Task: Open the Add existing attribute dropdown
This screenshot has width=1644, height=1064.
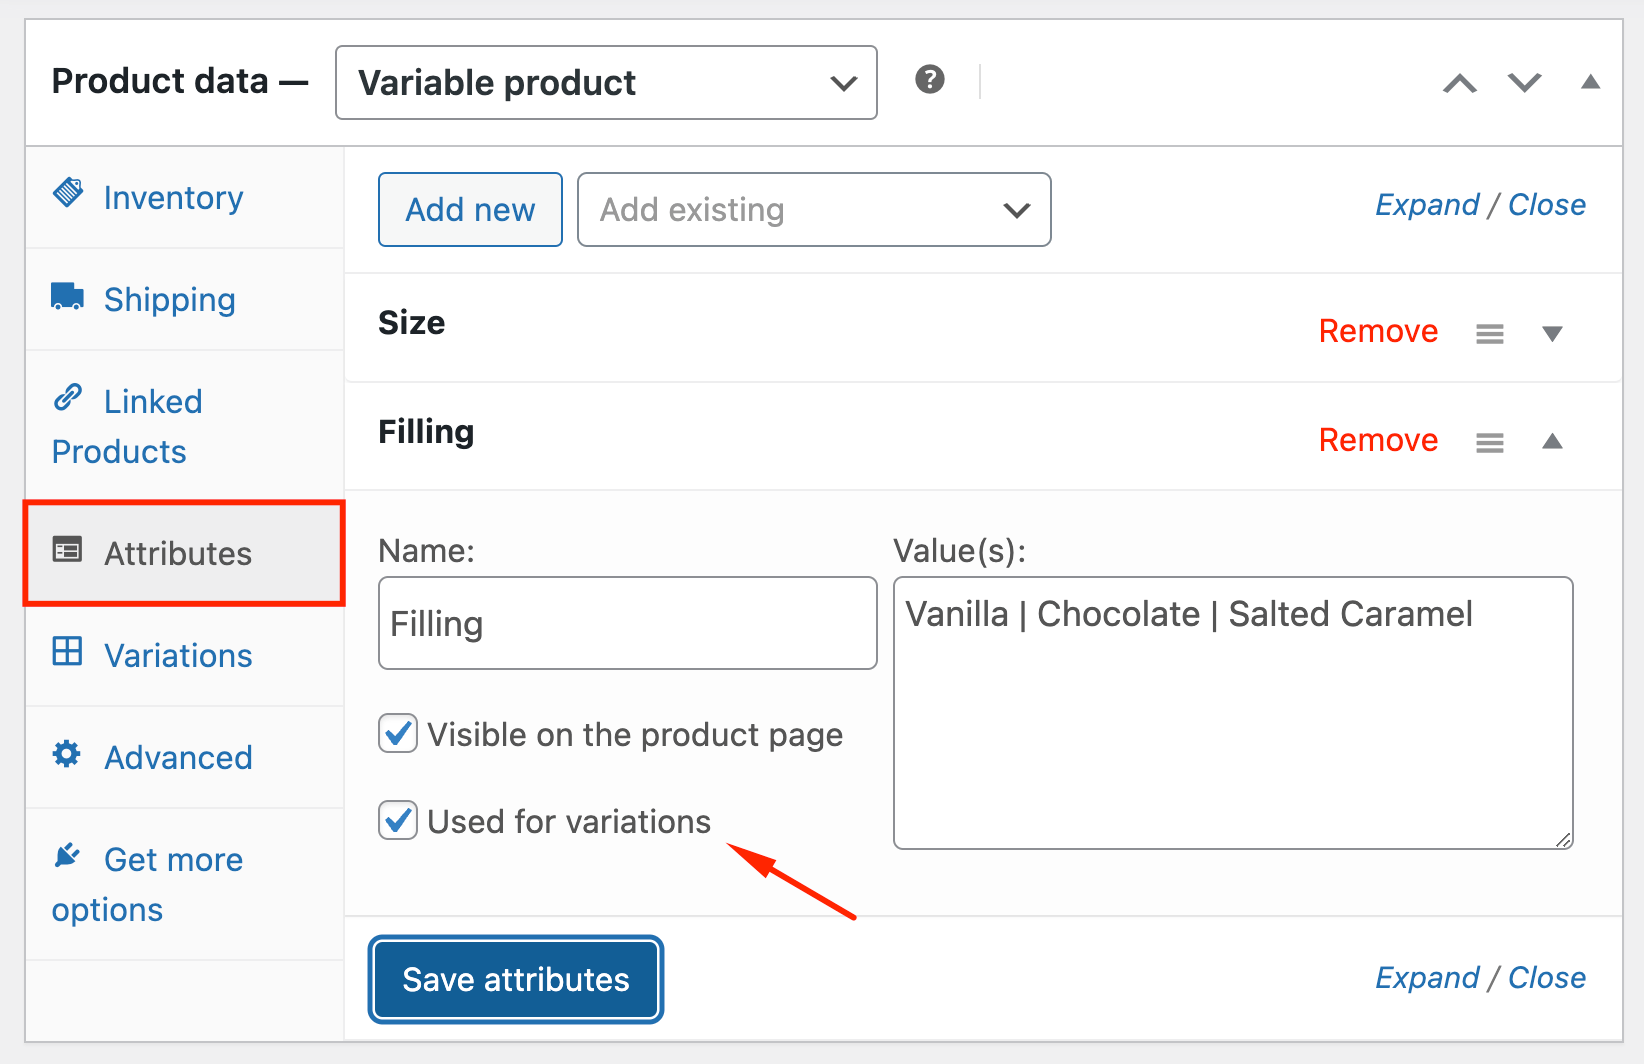Action: point(814,210)
